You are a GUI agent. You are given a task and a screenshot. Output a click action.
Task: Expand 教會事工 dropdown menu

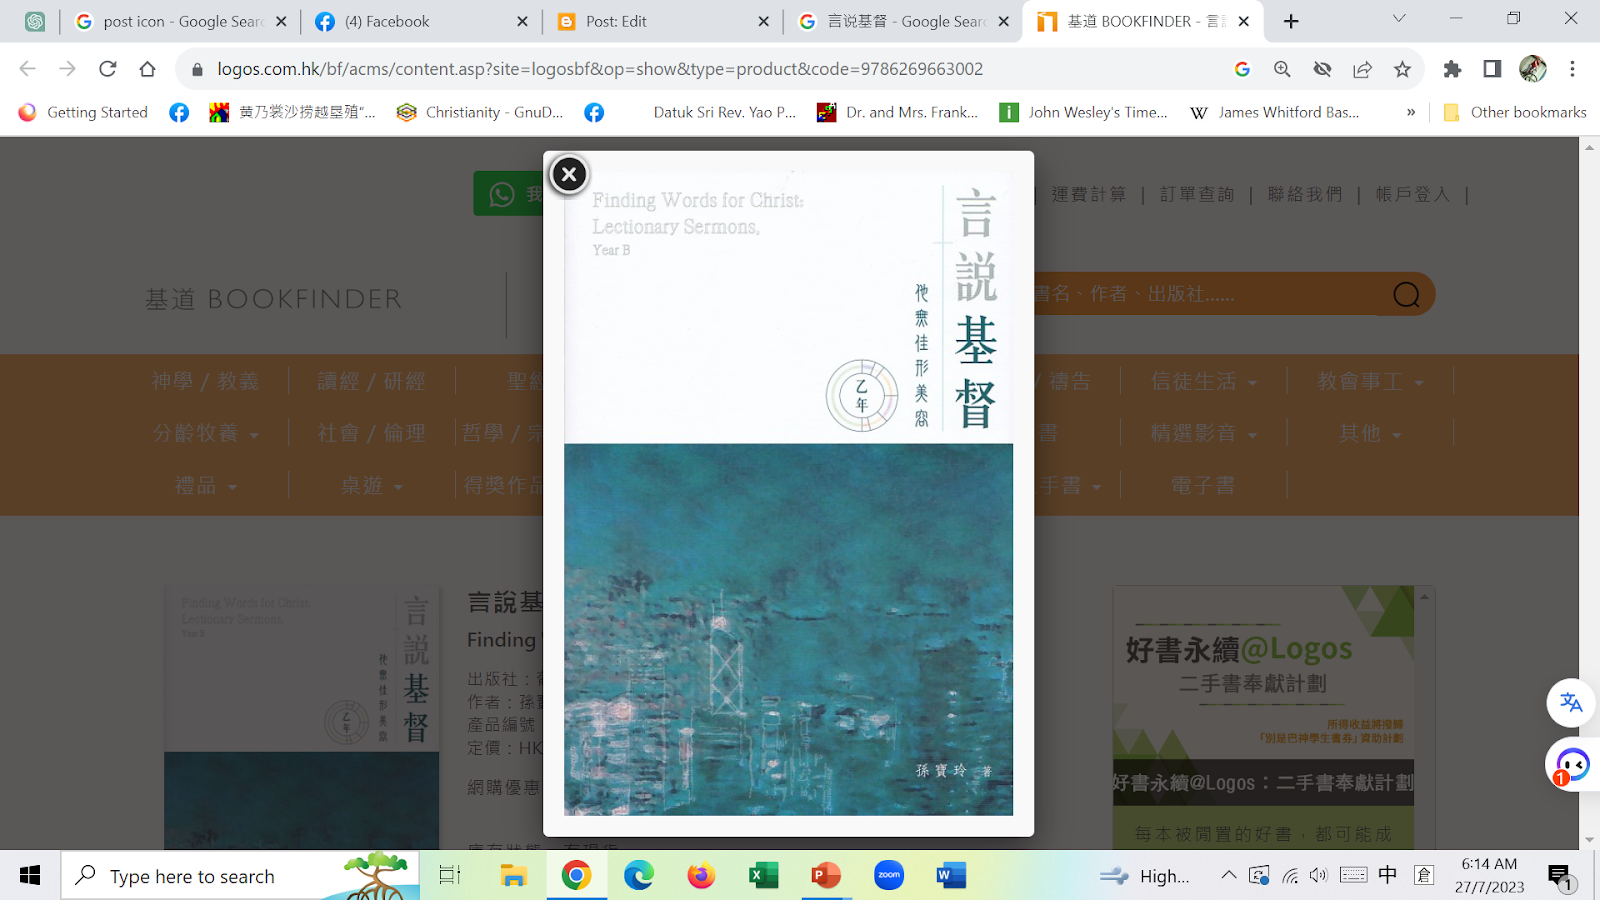pyautogui.click(x=1370, y=381)
